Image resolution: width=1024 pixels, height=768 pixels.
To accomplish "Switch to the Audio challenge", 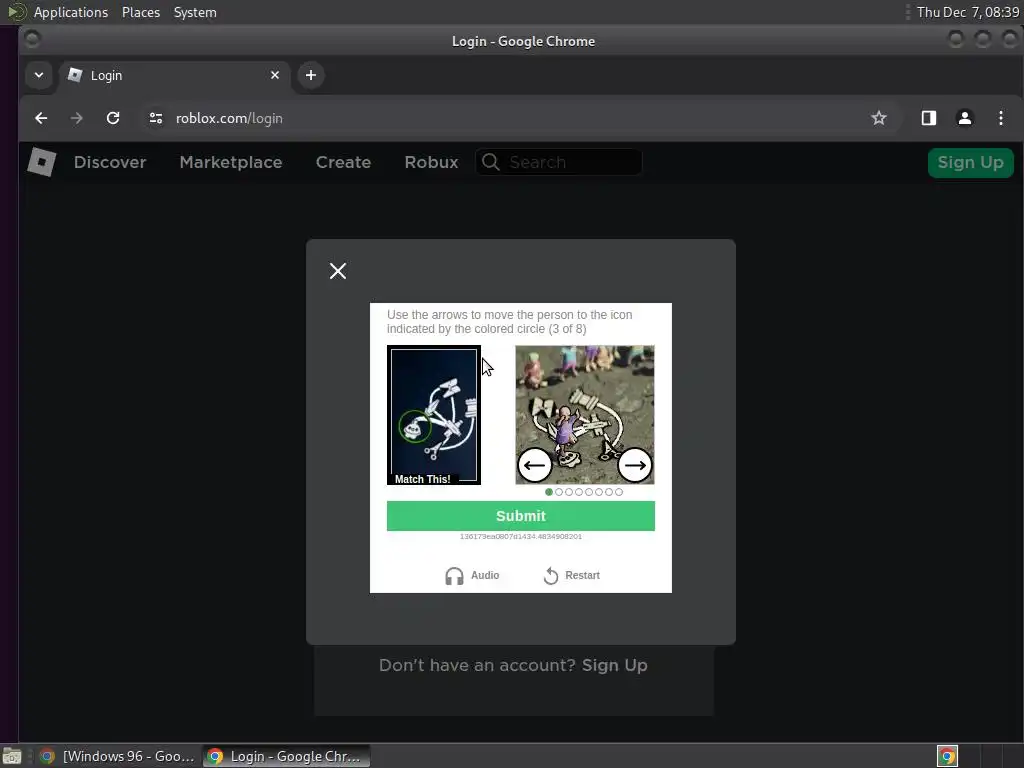I will pos(472,575).
